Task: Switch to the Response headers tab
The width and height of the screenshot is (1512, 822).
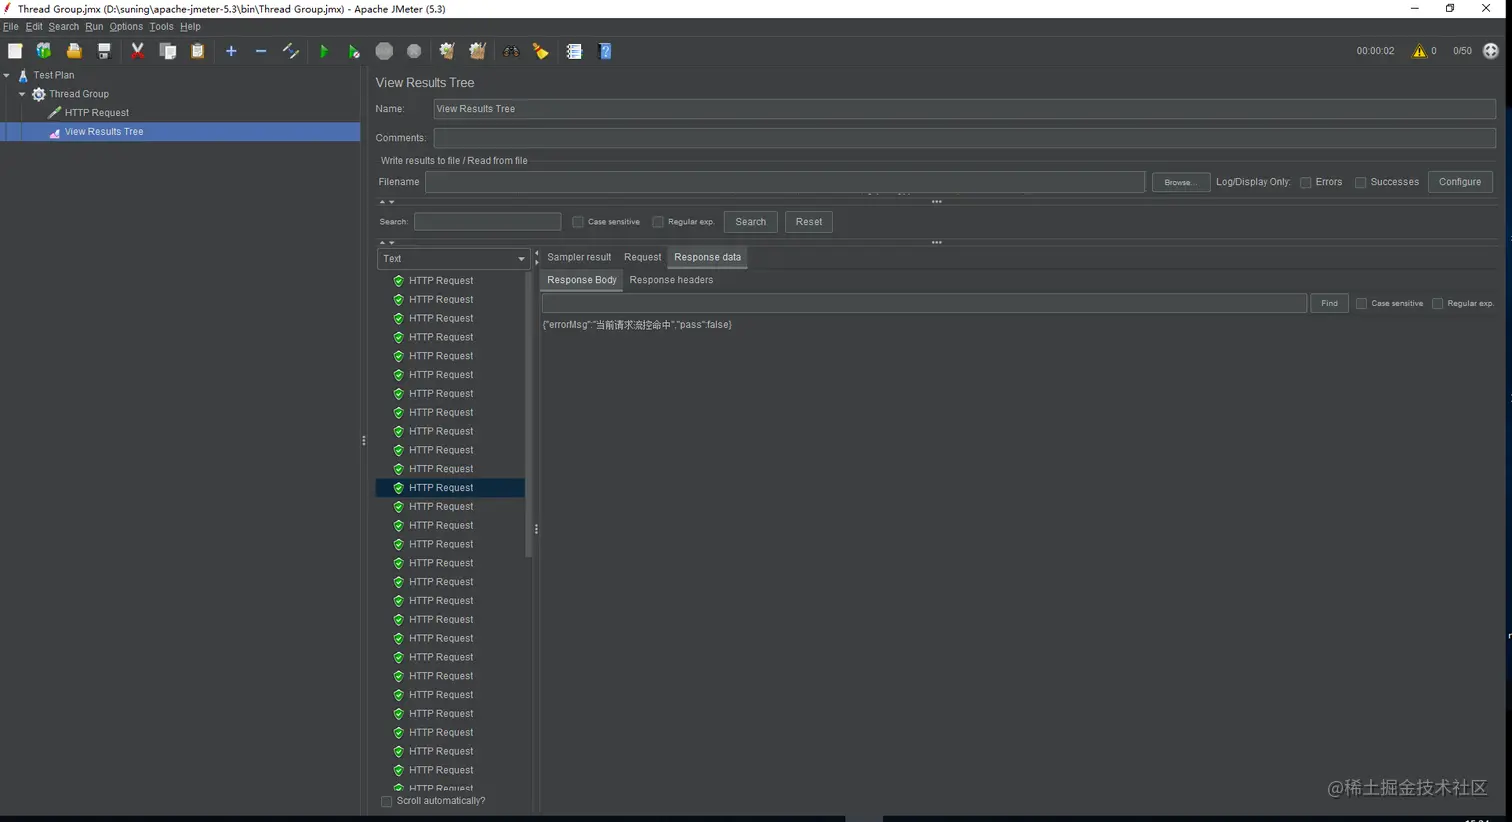Action: point(671,280)
